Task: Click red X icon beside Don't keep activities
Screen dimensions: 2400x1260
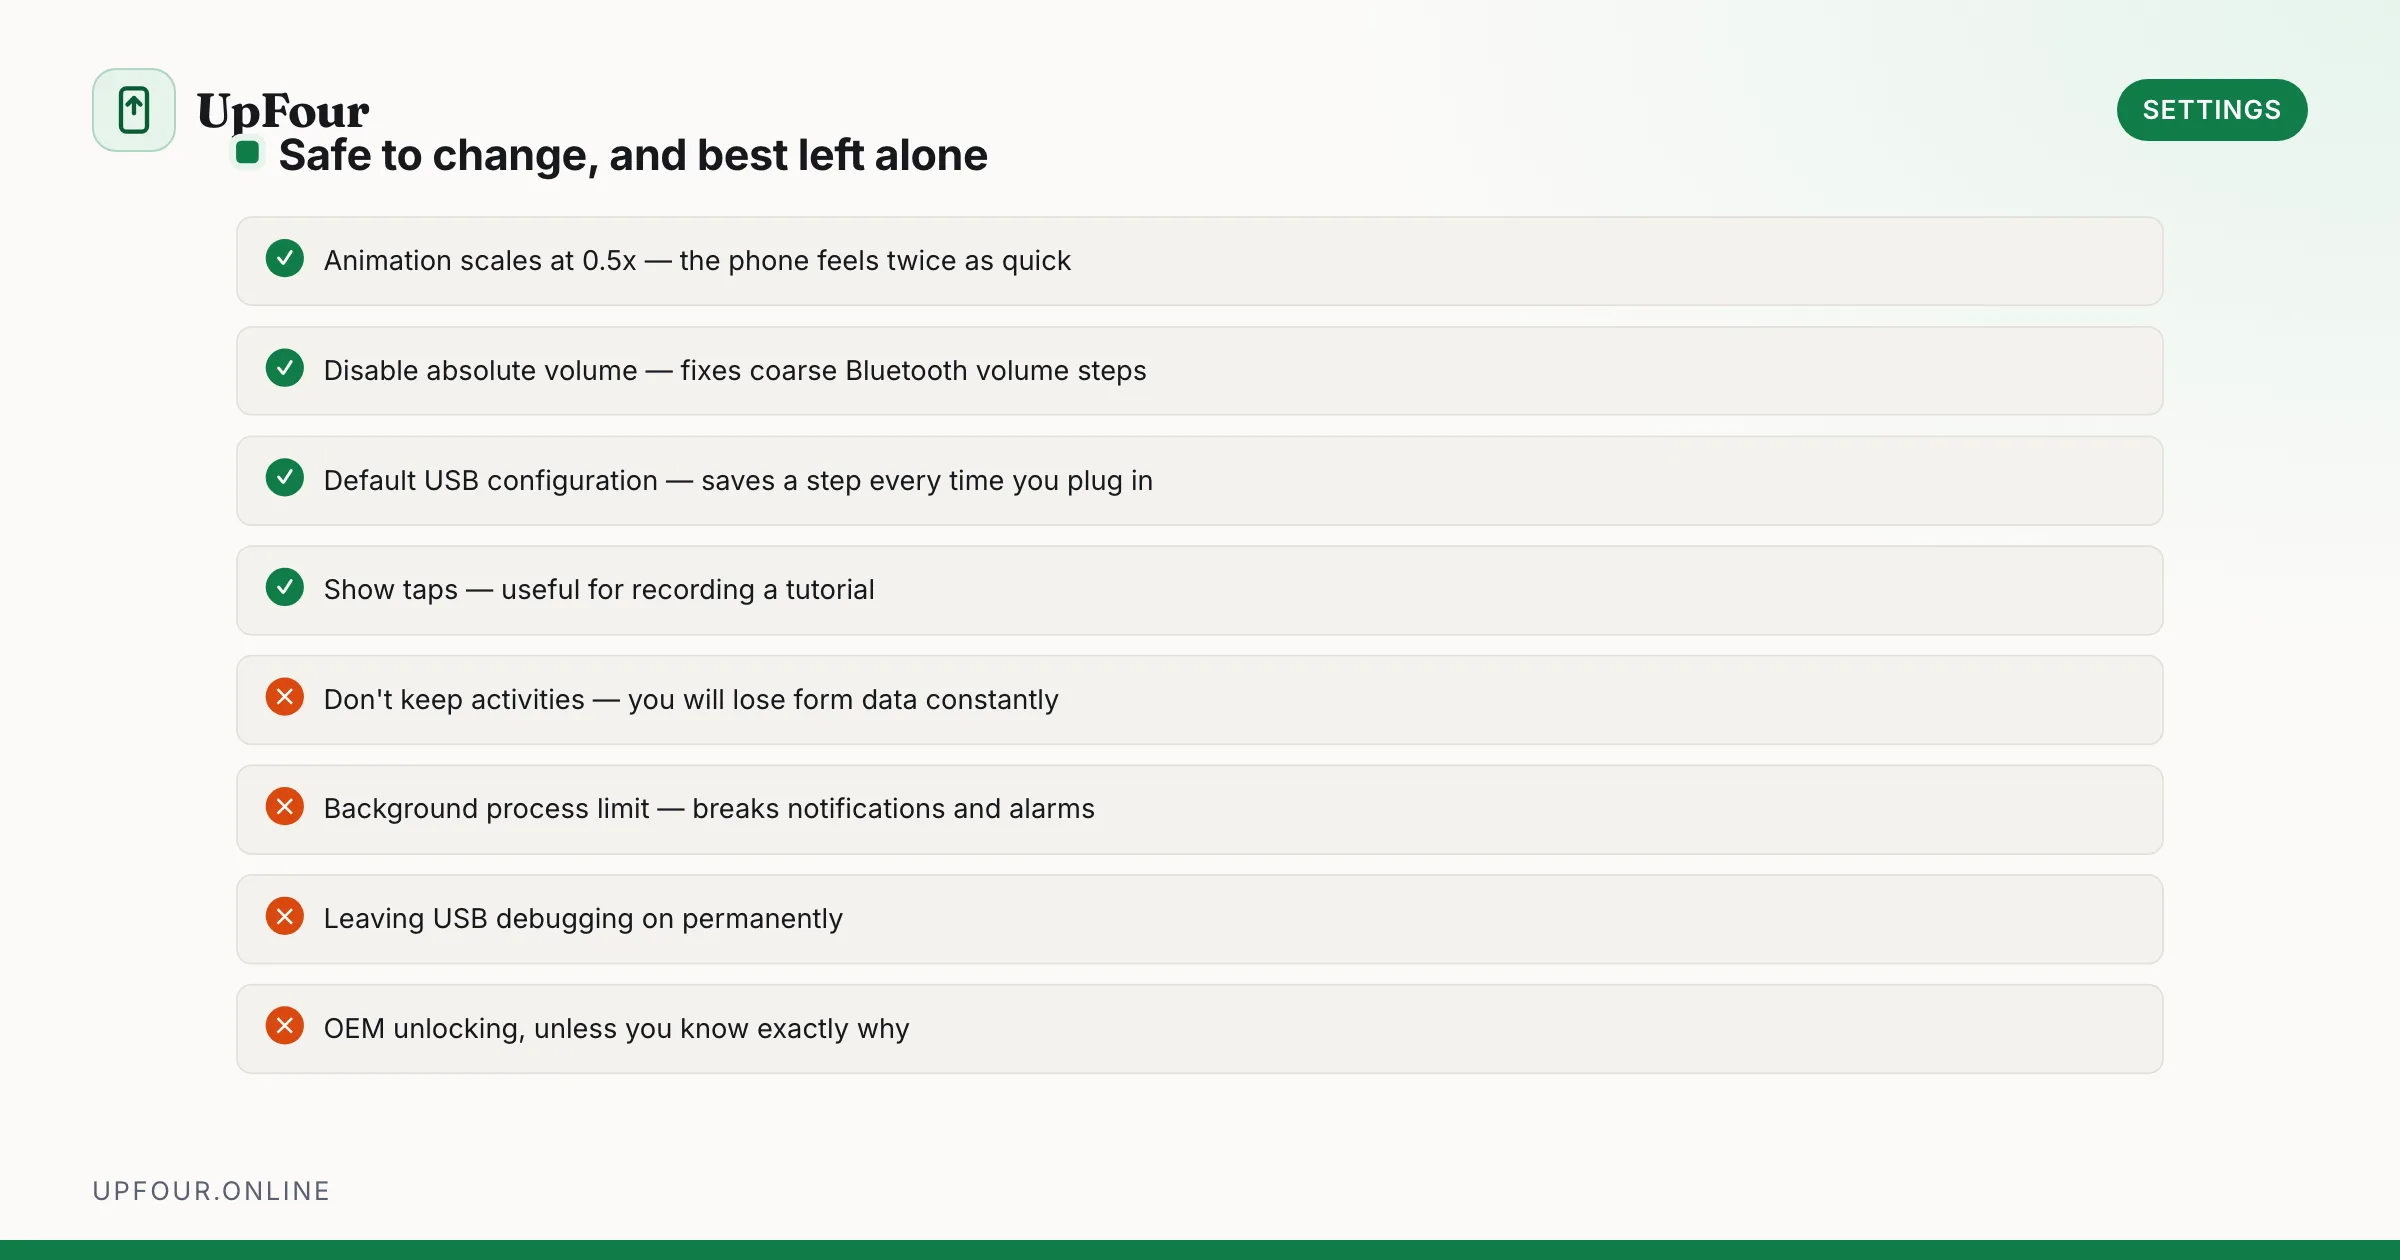Action: click(x=285, y=698)
